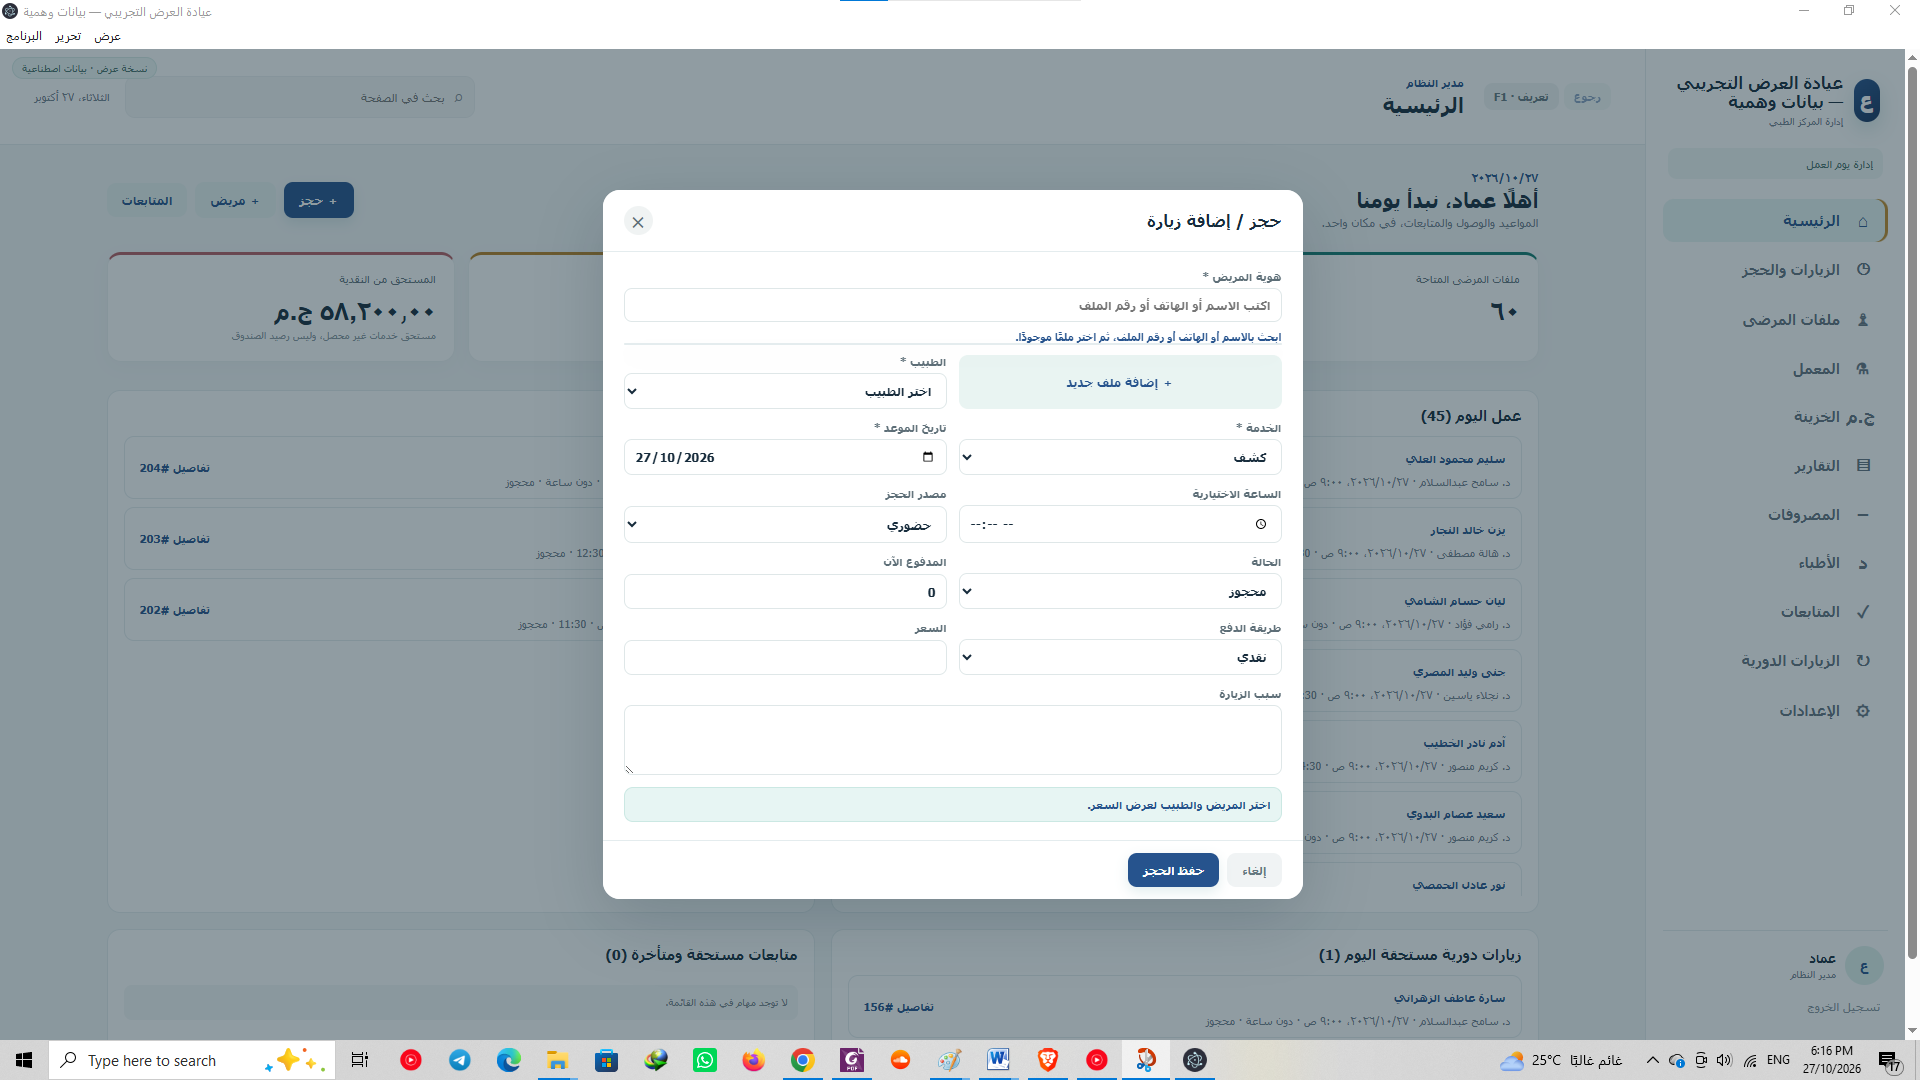Expand طريقة الدفع dropdown showing نقدي
The width and height of the screenshot is (1920, 1080).
coord(1120,657)
